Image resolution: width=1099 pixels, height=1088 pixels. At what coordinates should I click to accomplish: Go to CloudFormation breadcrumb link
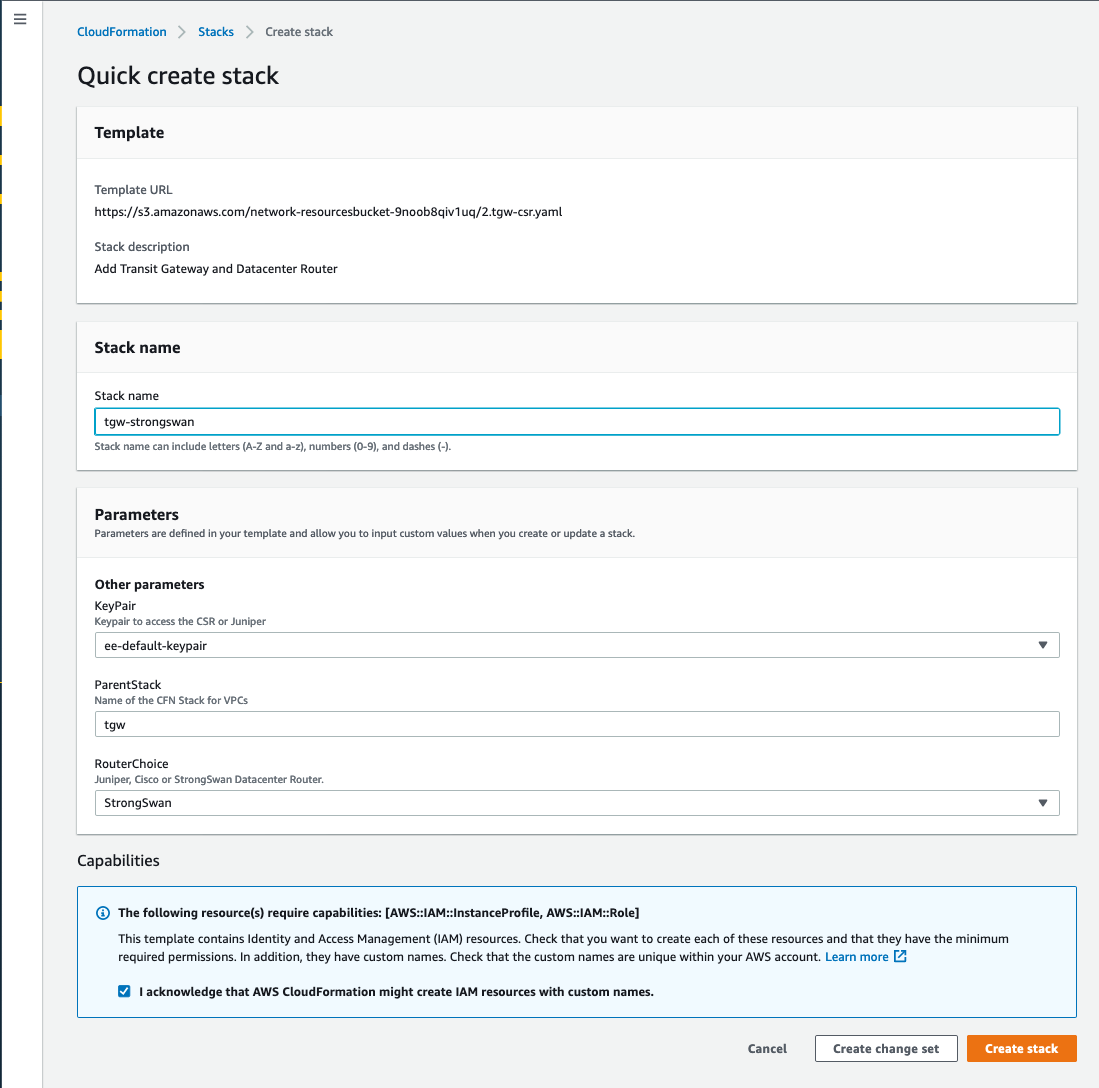tap(122, 32)
